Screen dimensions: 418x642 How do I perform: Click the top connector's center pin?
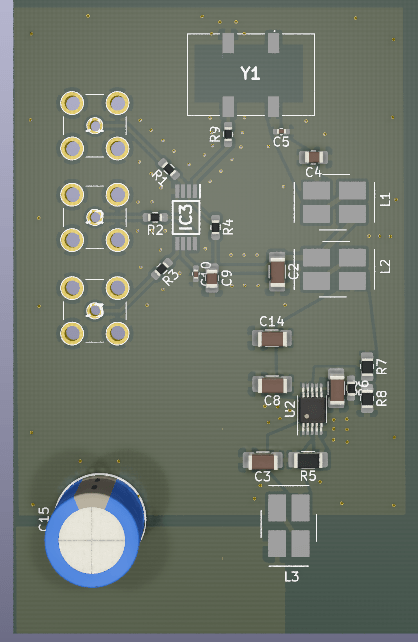point(95,125)
